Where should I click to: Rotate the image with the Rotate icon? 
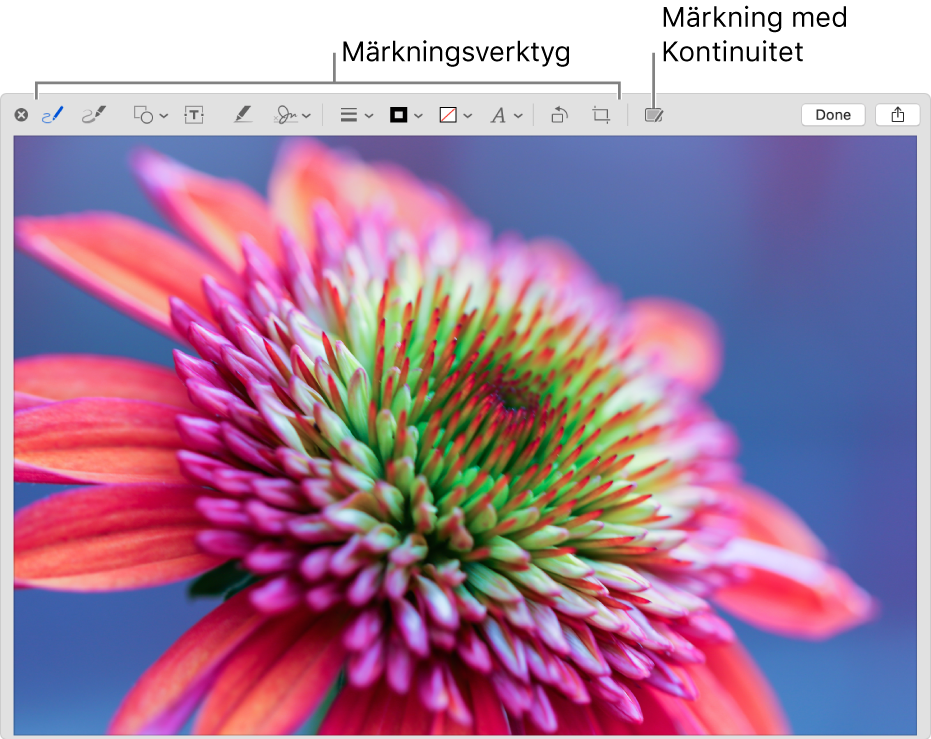click(559, 115)
